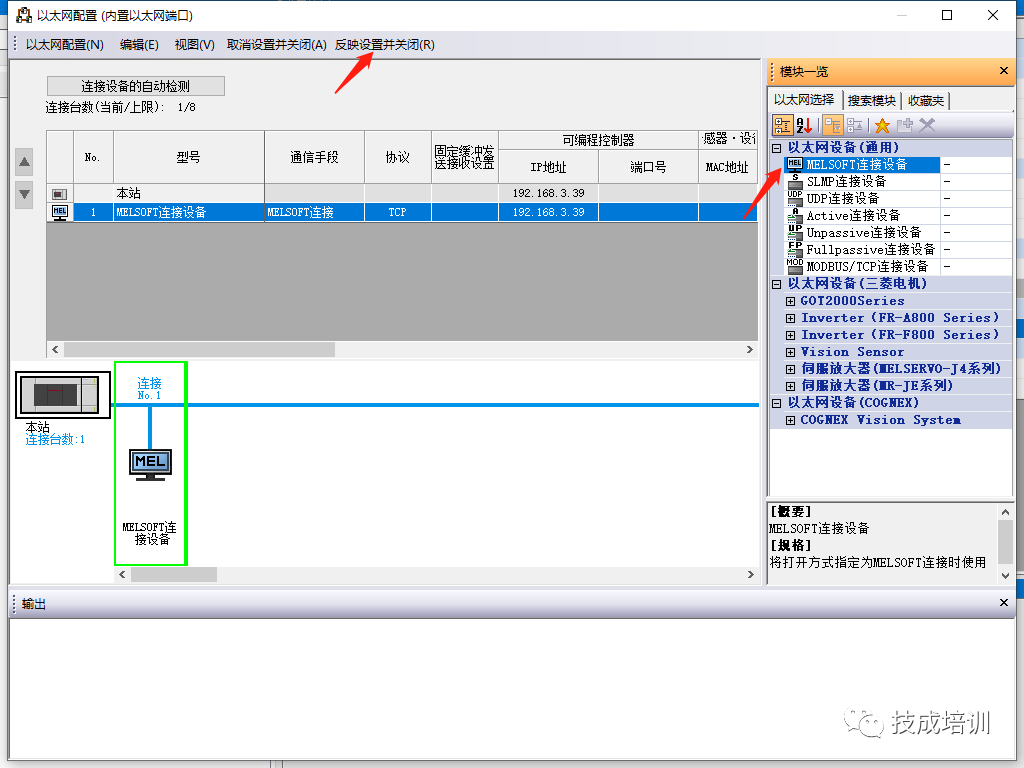Screen dimensions: 1024x768
Task: Click the 端口号 column header
Action: (648, 167)
